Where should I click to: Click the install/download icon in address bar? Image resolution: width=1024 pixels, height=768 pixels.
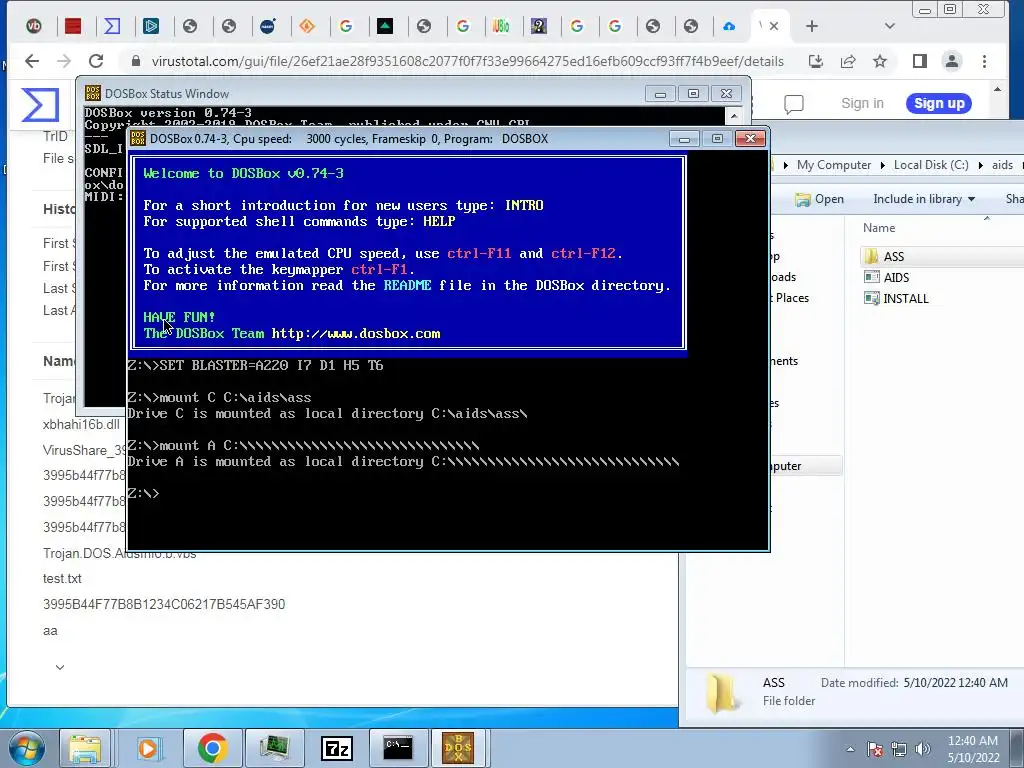[x=816, y=61]
